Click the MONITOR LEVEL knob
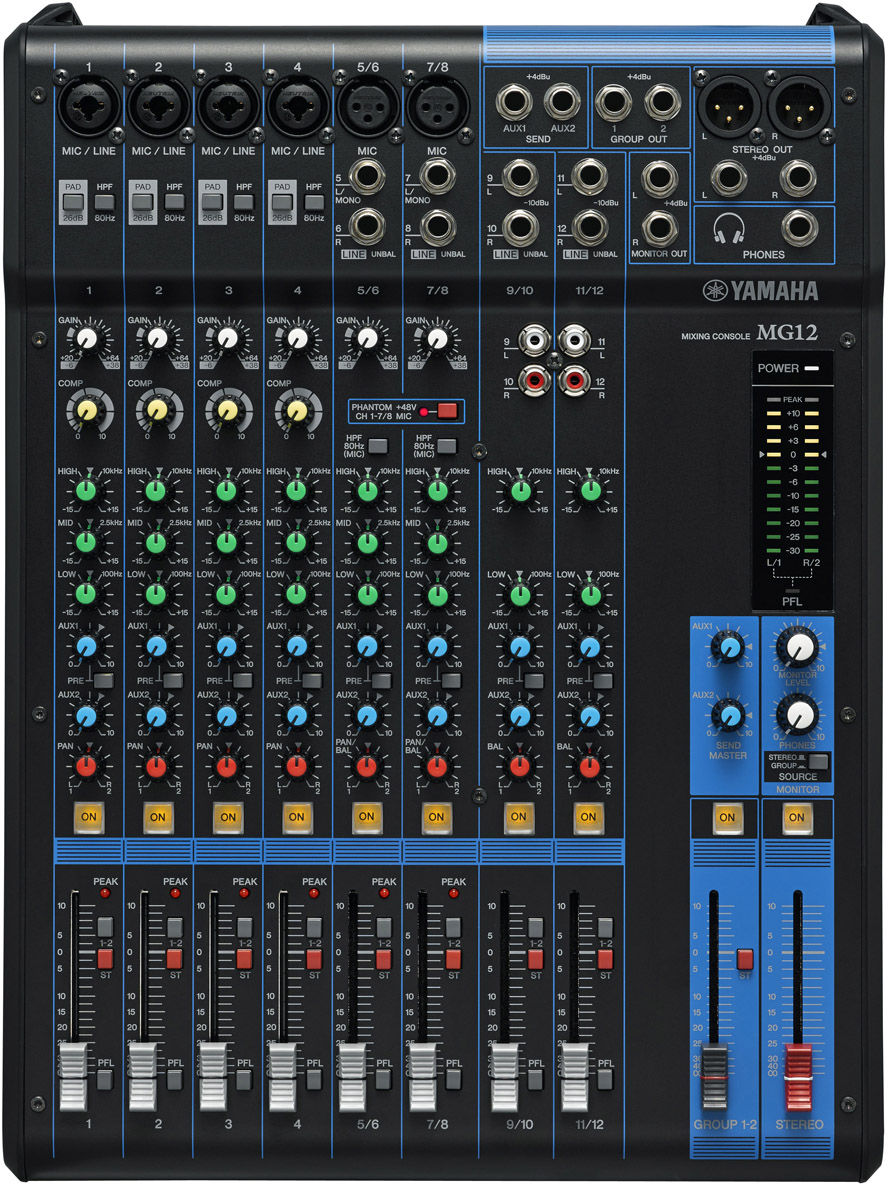Image resolution: width=890 pixels, height=1190 pixels. [x=797, y=649]
